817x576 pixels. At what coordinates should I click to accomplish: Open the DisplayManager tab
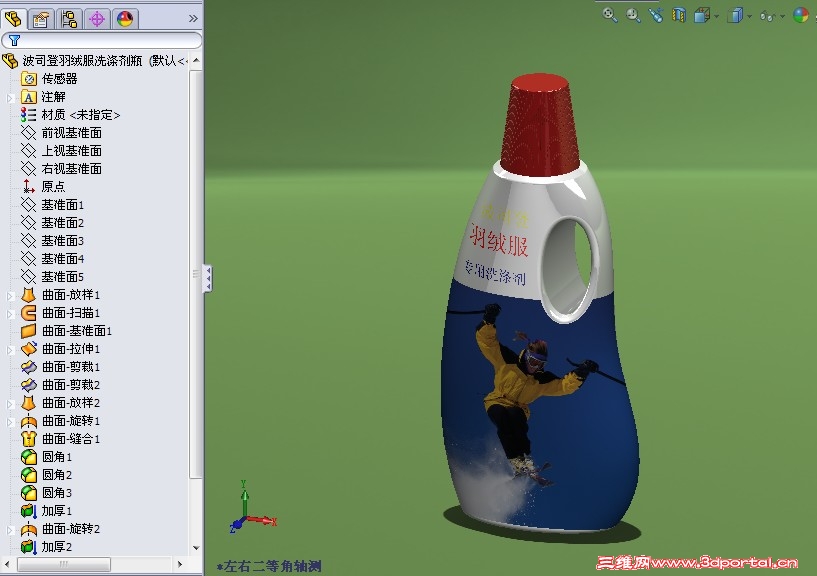(x=125, y=19)
